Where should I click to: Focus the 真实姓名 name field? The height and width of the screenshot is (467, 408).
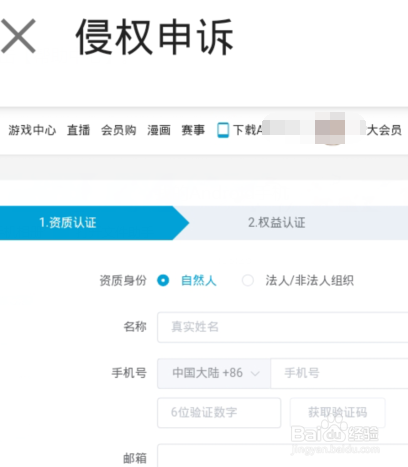pyautogui.click(x=283, y=327)
